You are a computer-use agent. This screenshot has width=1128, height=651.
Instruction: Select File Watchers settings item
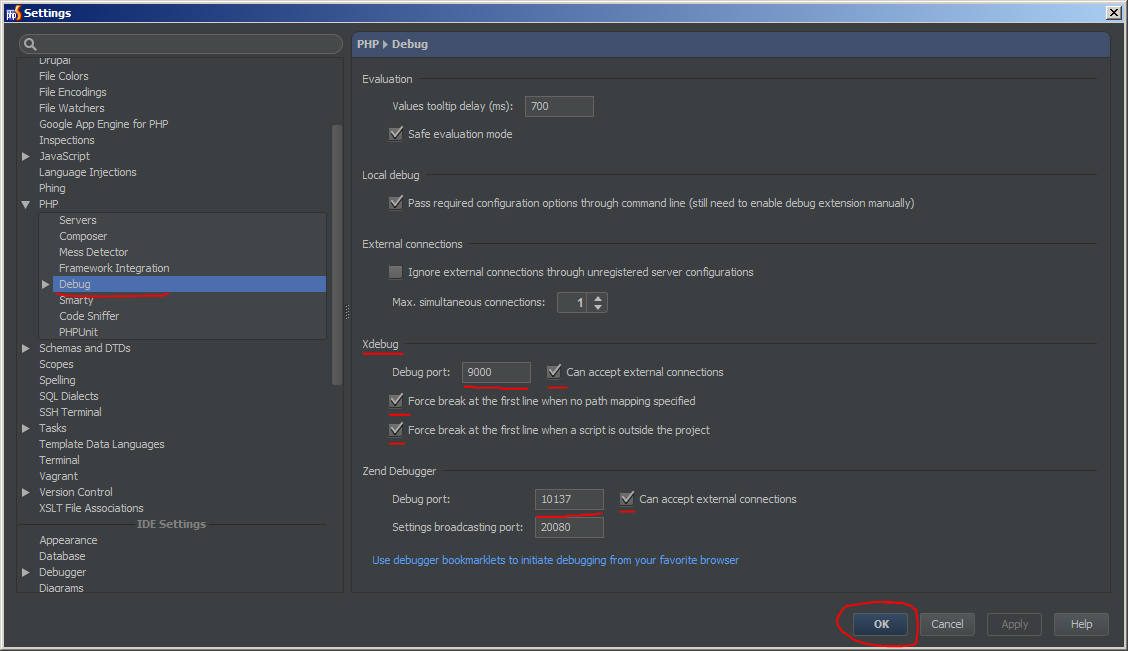[x=71, y=108]
